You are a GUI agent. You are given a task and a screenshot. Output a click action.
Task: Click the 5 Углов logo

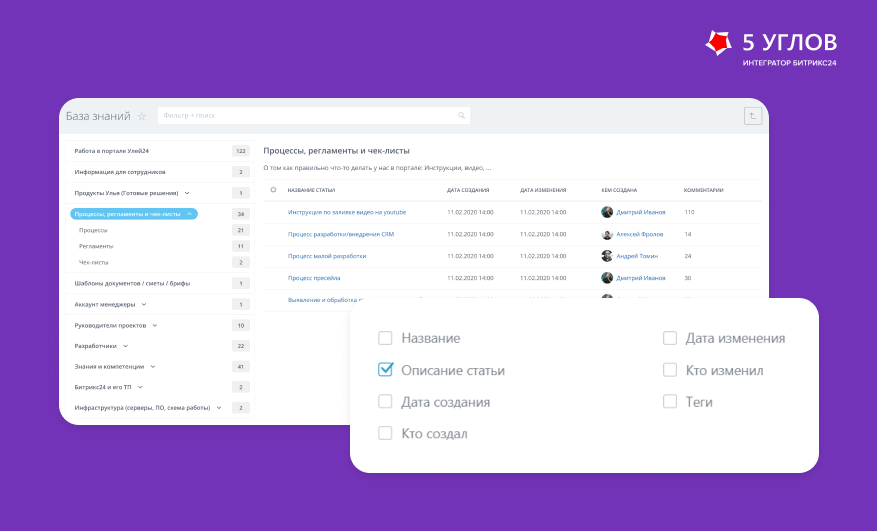tap(771, 48)
